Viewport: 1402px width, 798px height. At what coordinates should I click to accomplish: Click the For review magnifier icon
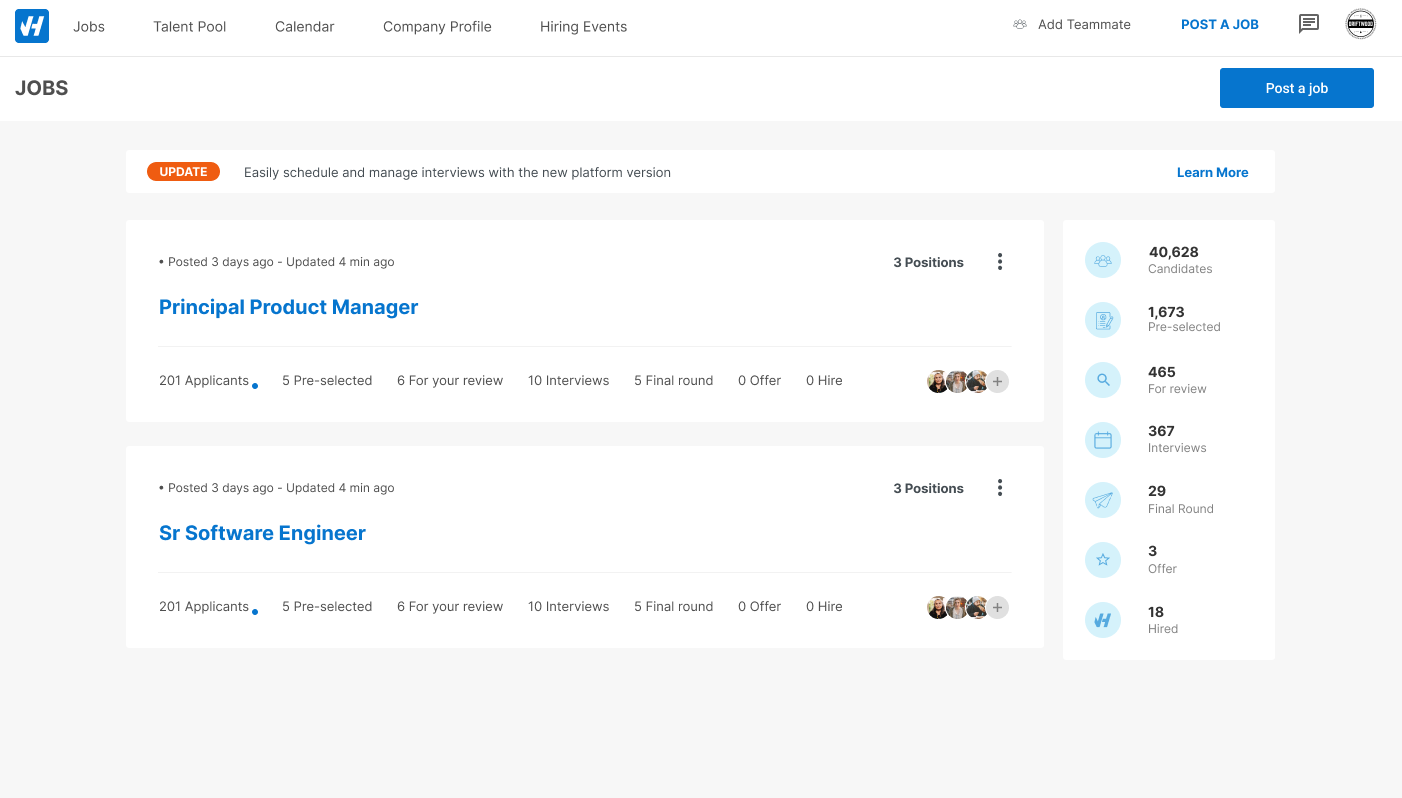(1103, 380)
